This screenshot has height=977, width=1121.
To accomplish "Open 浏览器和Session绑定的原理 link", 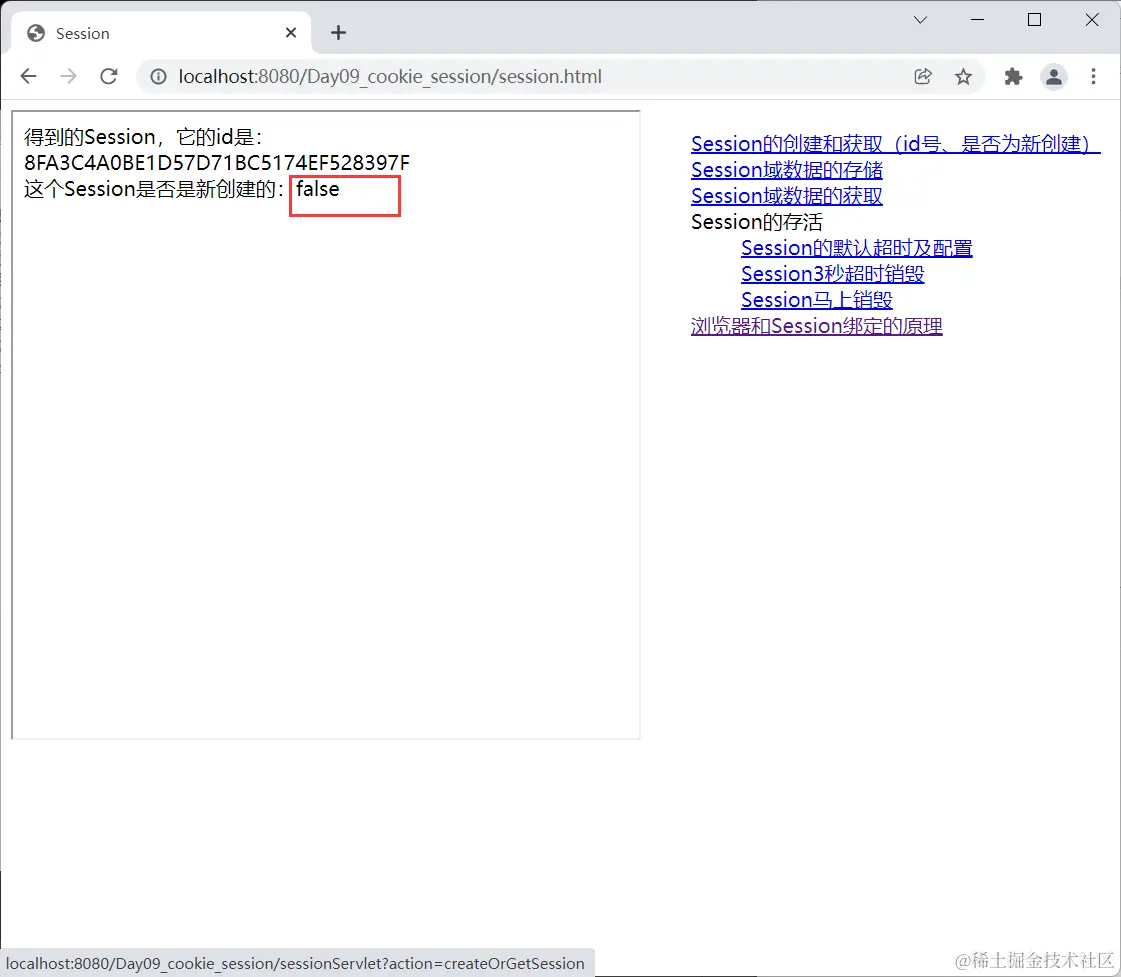I will pyautogui.click(x=816, y=326).
